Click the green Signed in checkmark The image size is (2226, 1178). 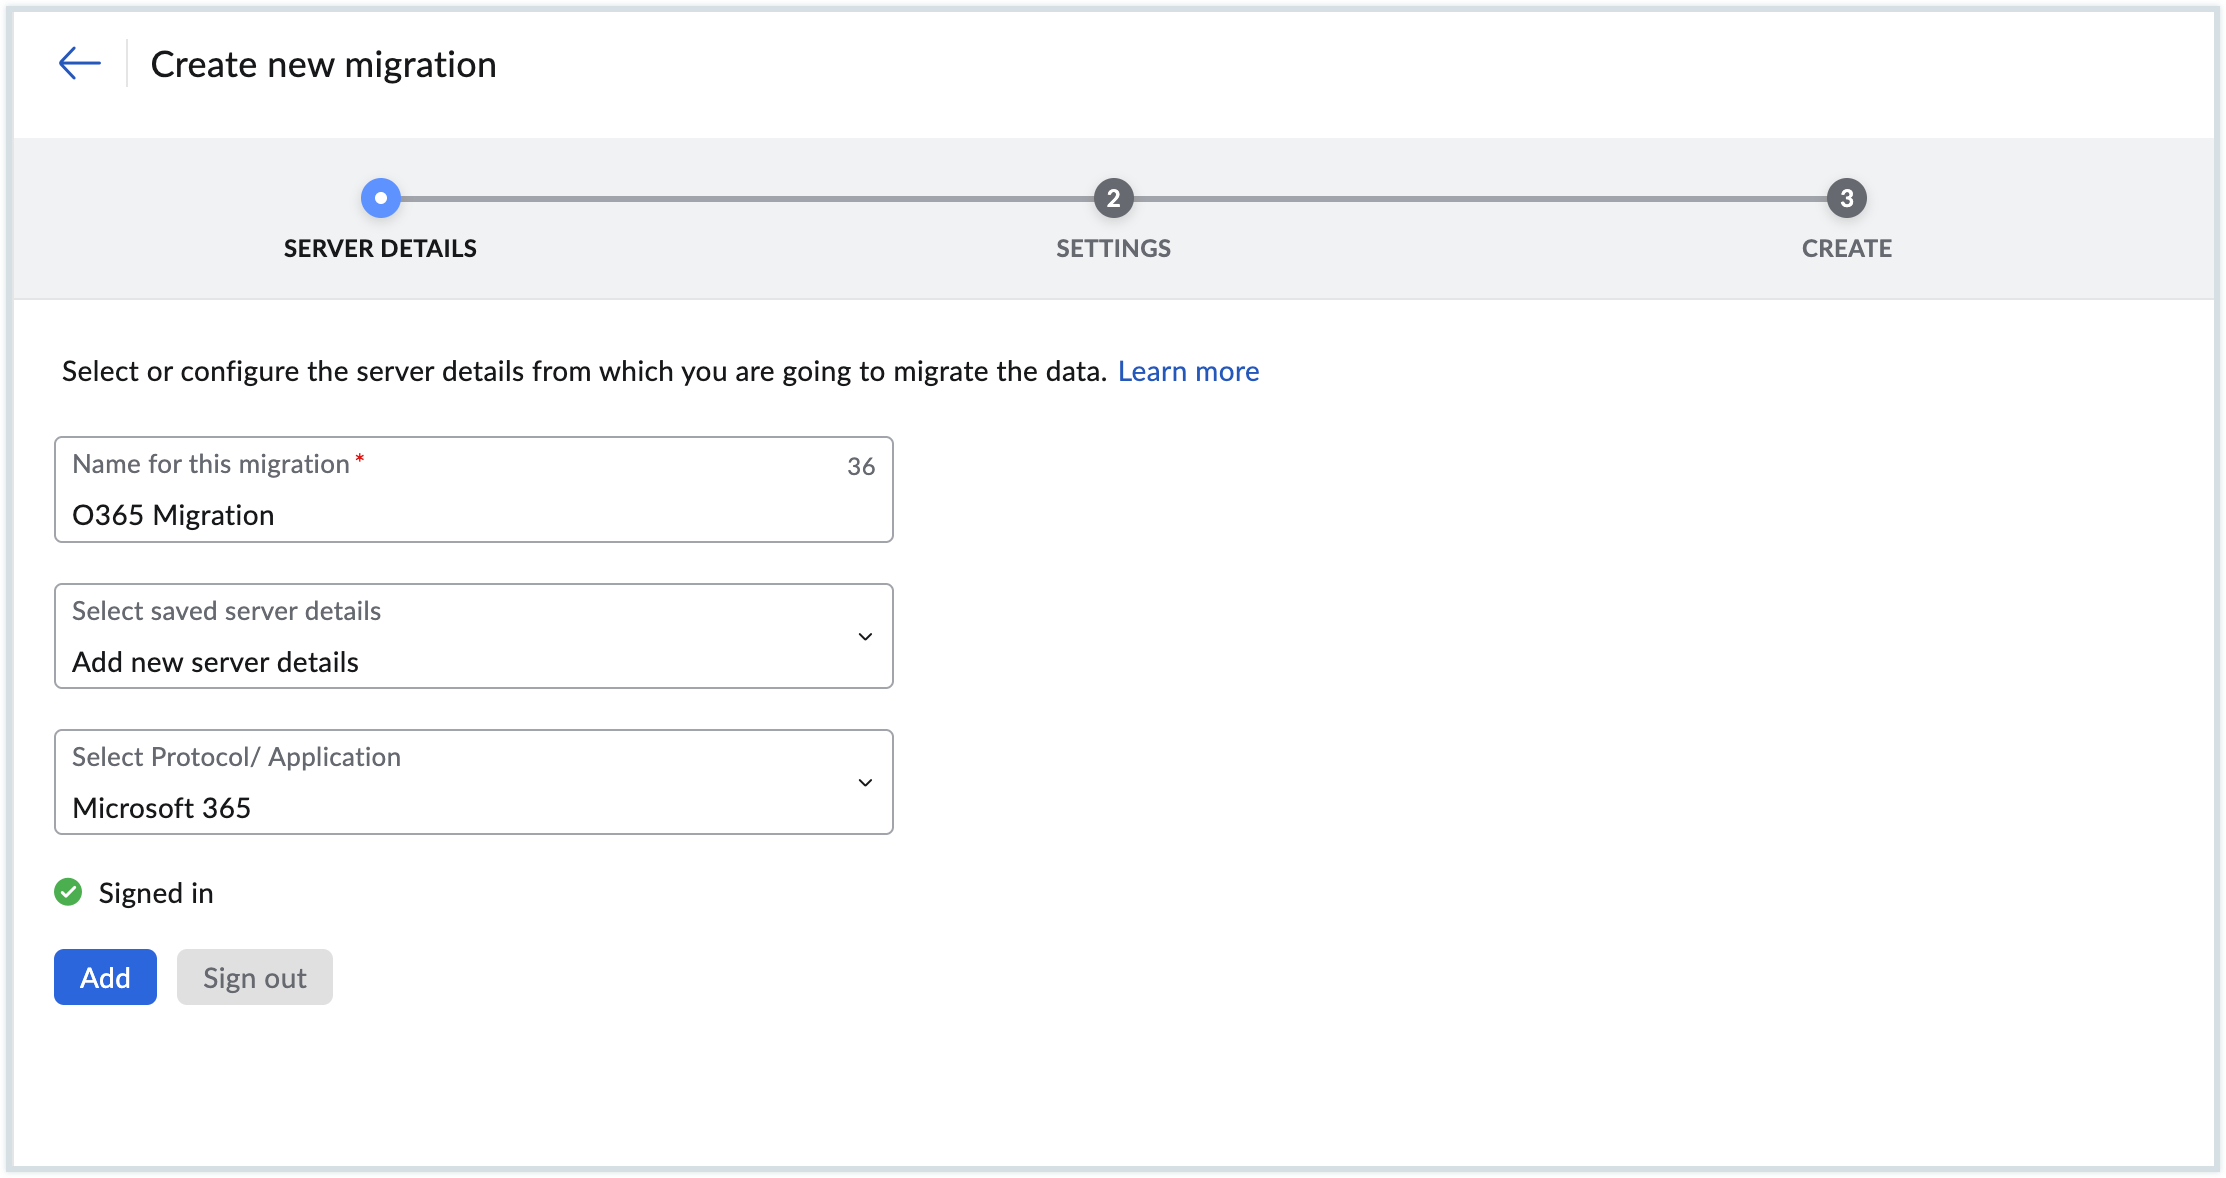click(68, 892)
